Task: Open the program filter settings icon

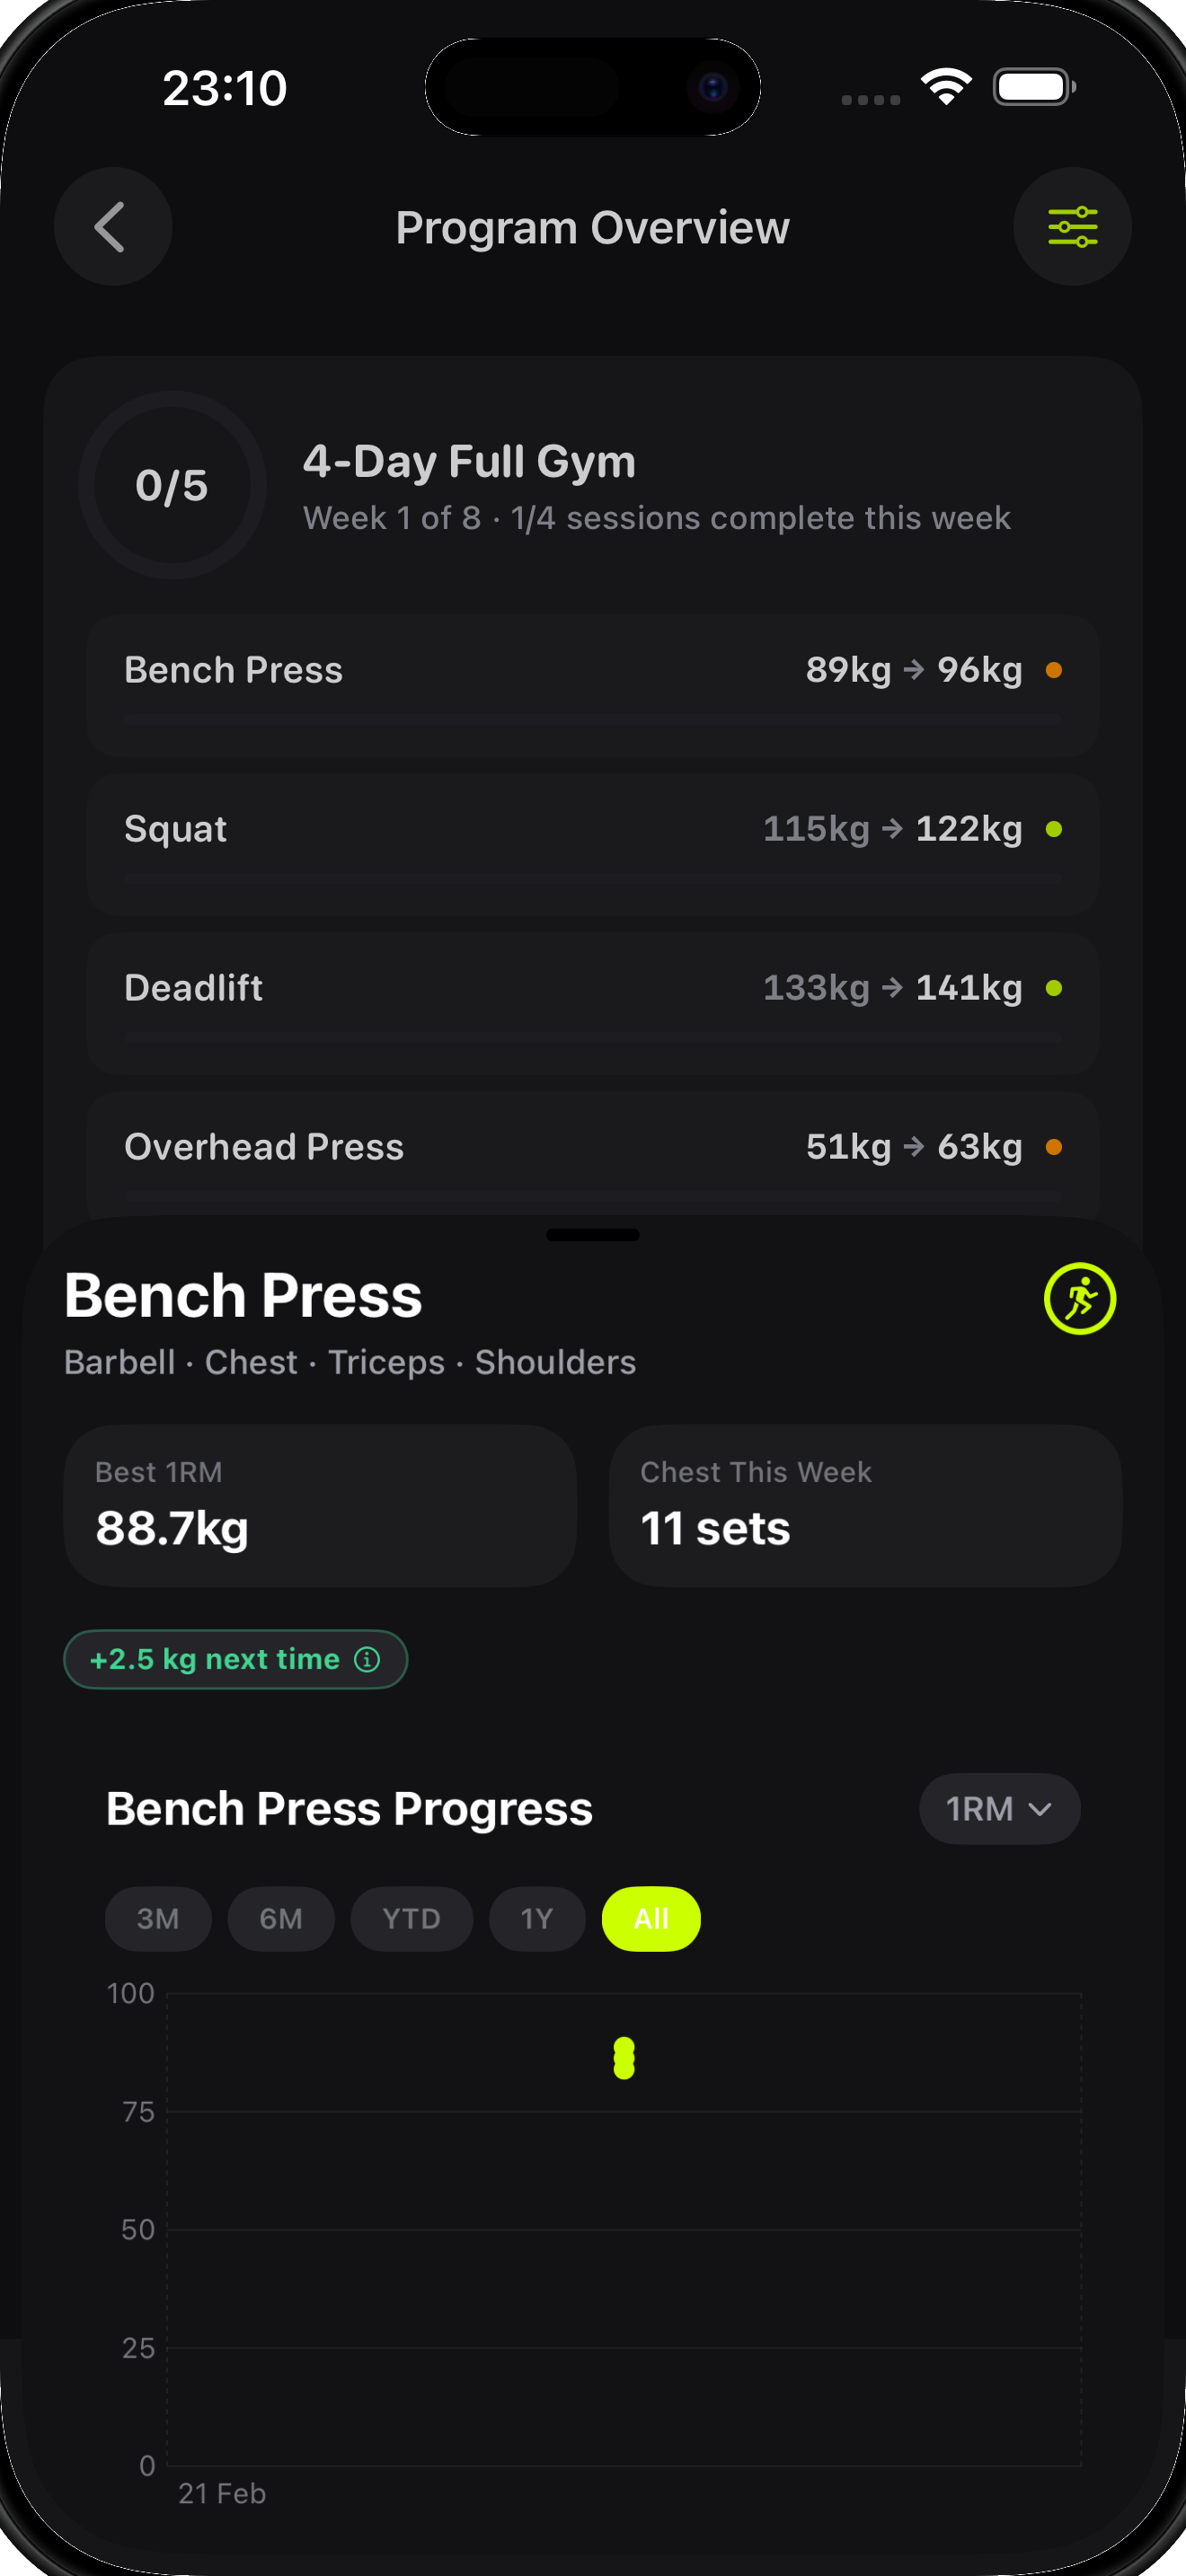Action: coord(1072,227)
